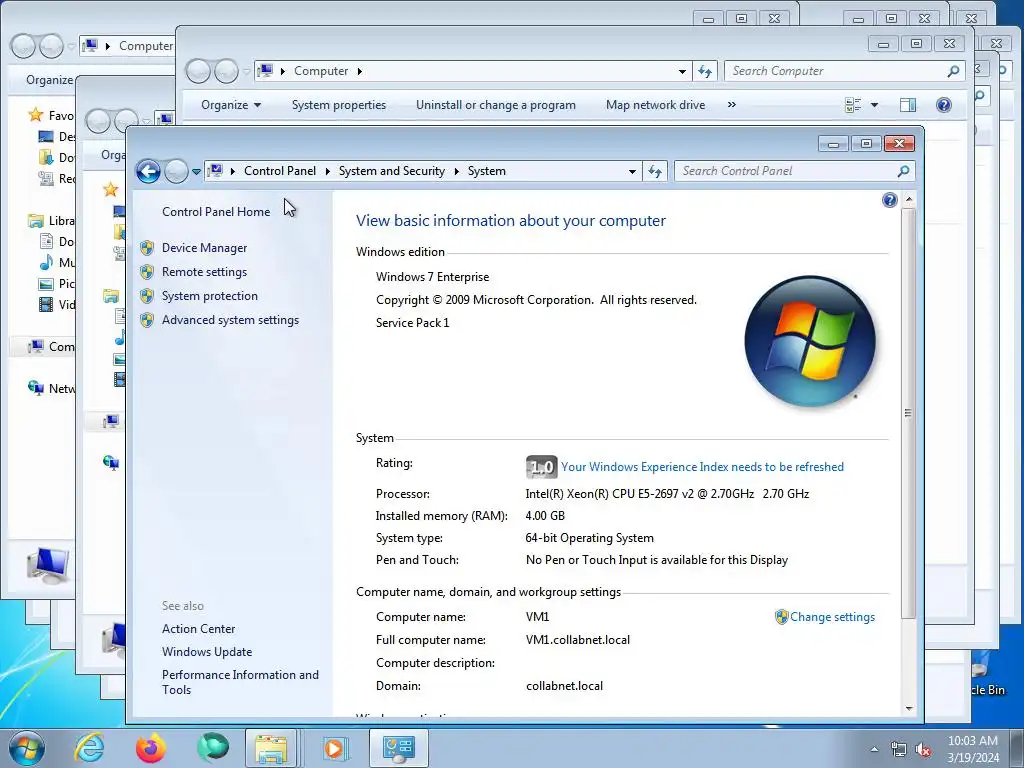
Task: Open Advanced system settings
Action: (231, 320)
